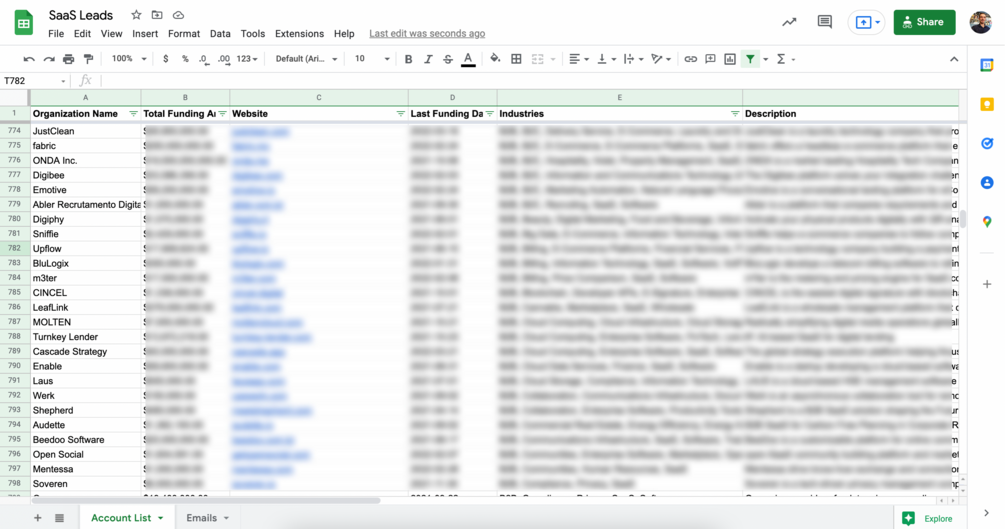Screen dimensions: 1005x529
Task: Add a new sheet
Action: click(x=38, y=518)
